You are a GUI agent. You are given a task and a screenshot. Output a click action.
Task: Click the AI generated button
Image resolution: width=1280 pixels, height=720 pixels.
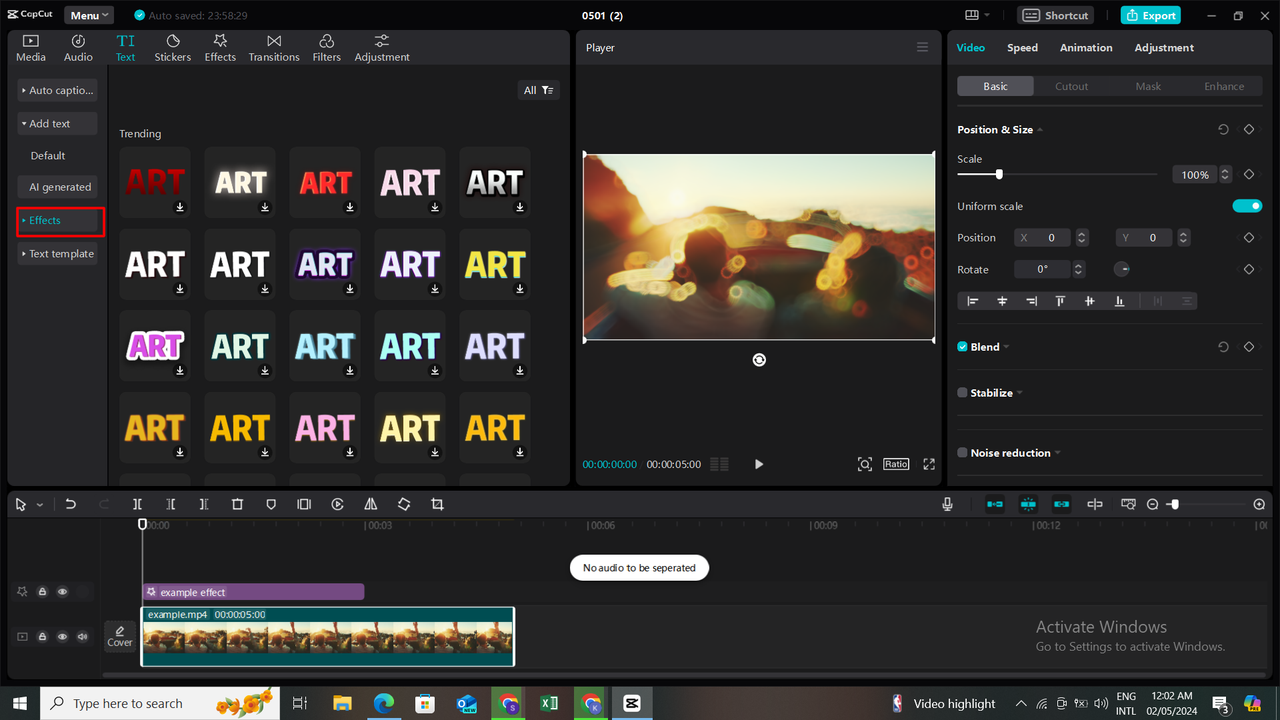[x=57, y=186]
